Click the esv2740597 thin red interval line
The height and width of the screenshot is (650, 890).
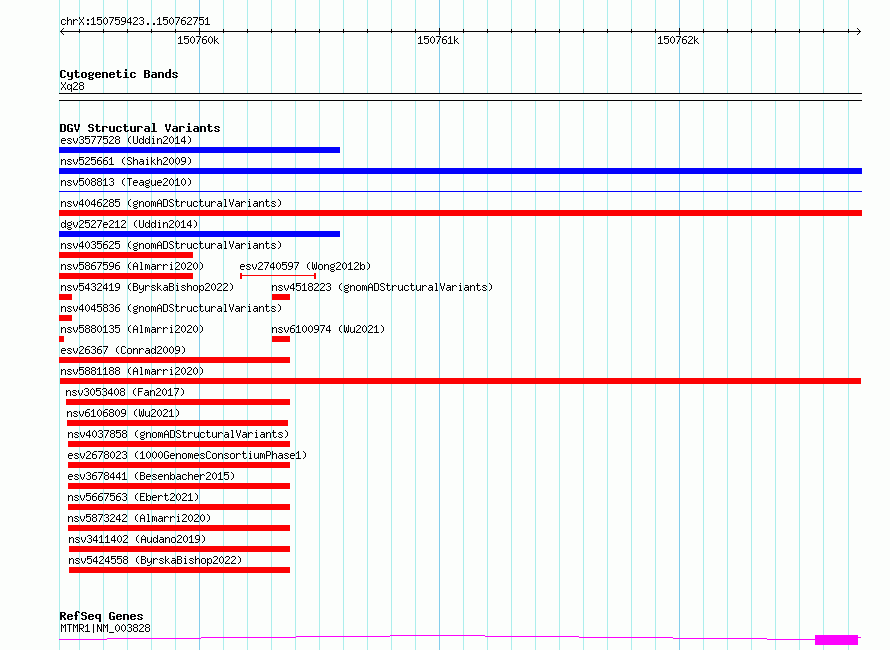[278, 276]
